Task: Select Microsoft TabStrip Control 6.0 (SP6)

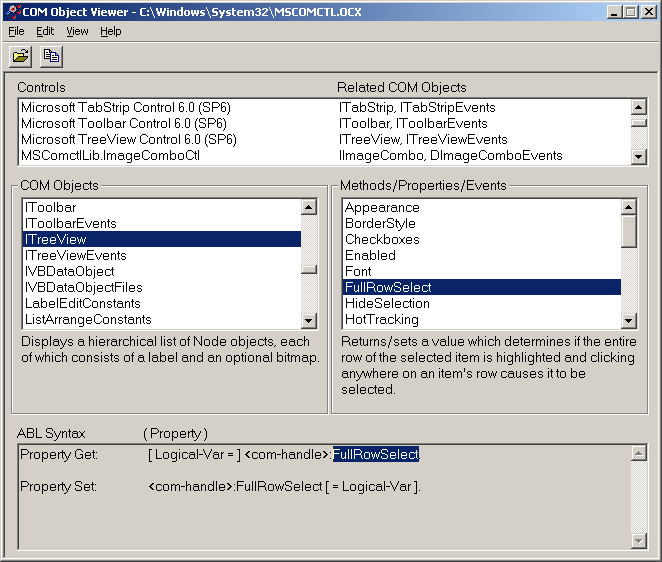Action: 126,107
